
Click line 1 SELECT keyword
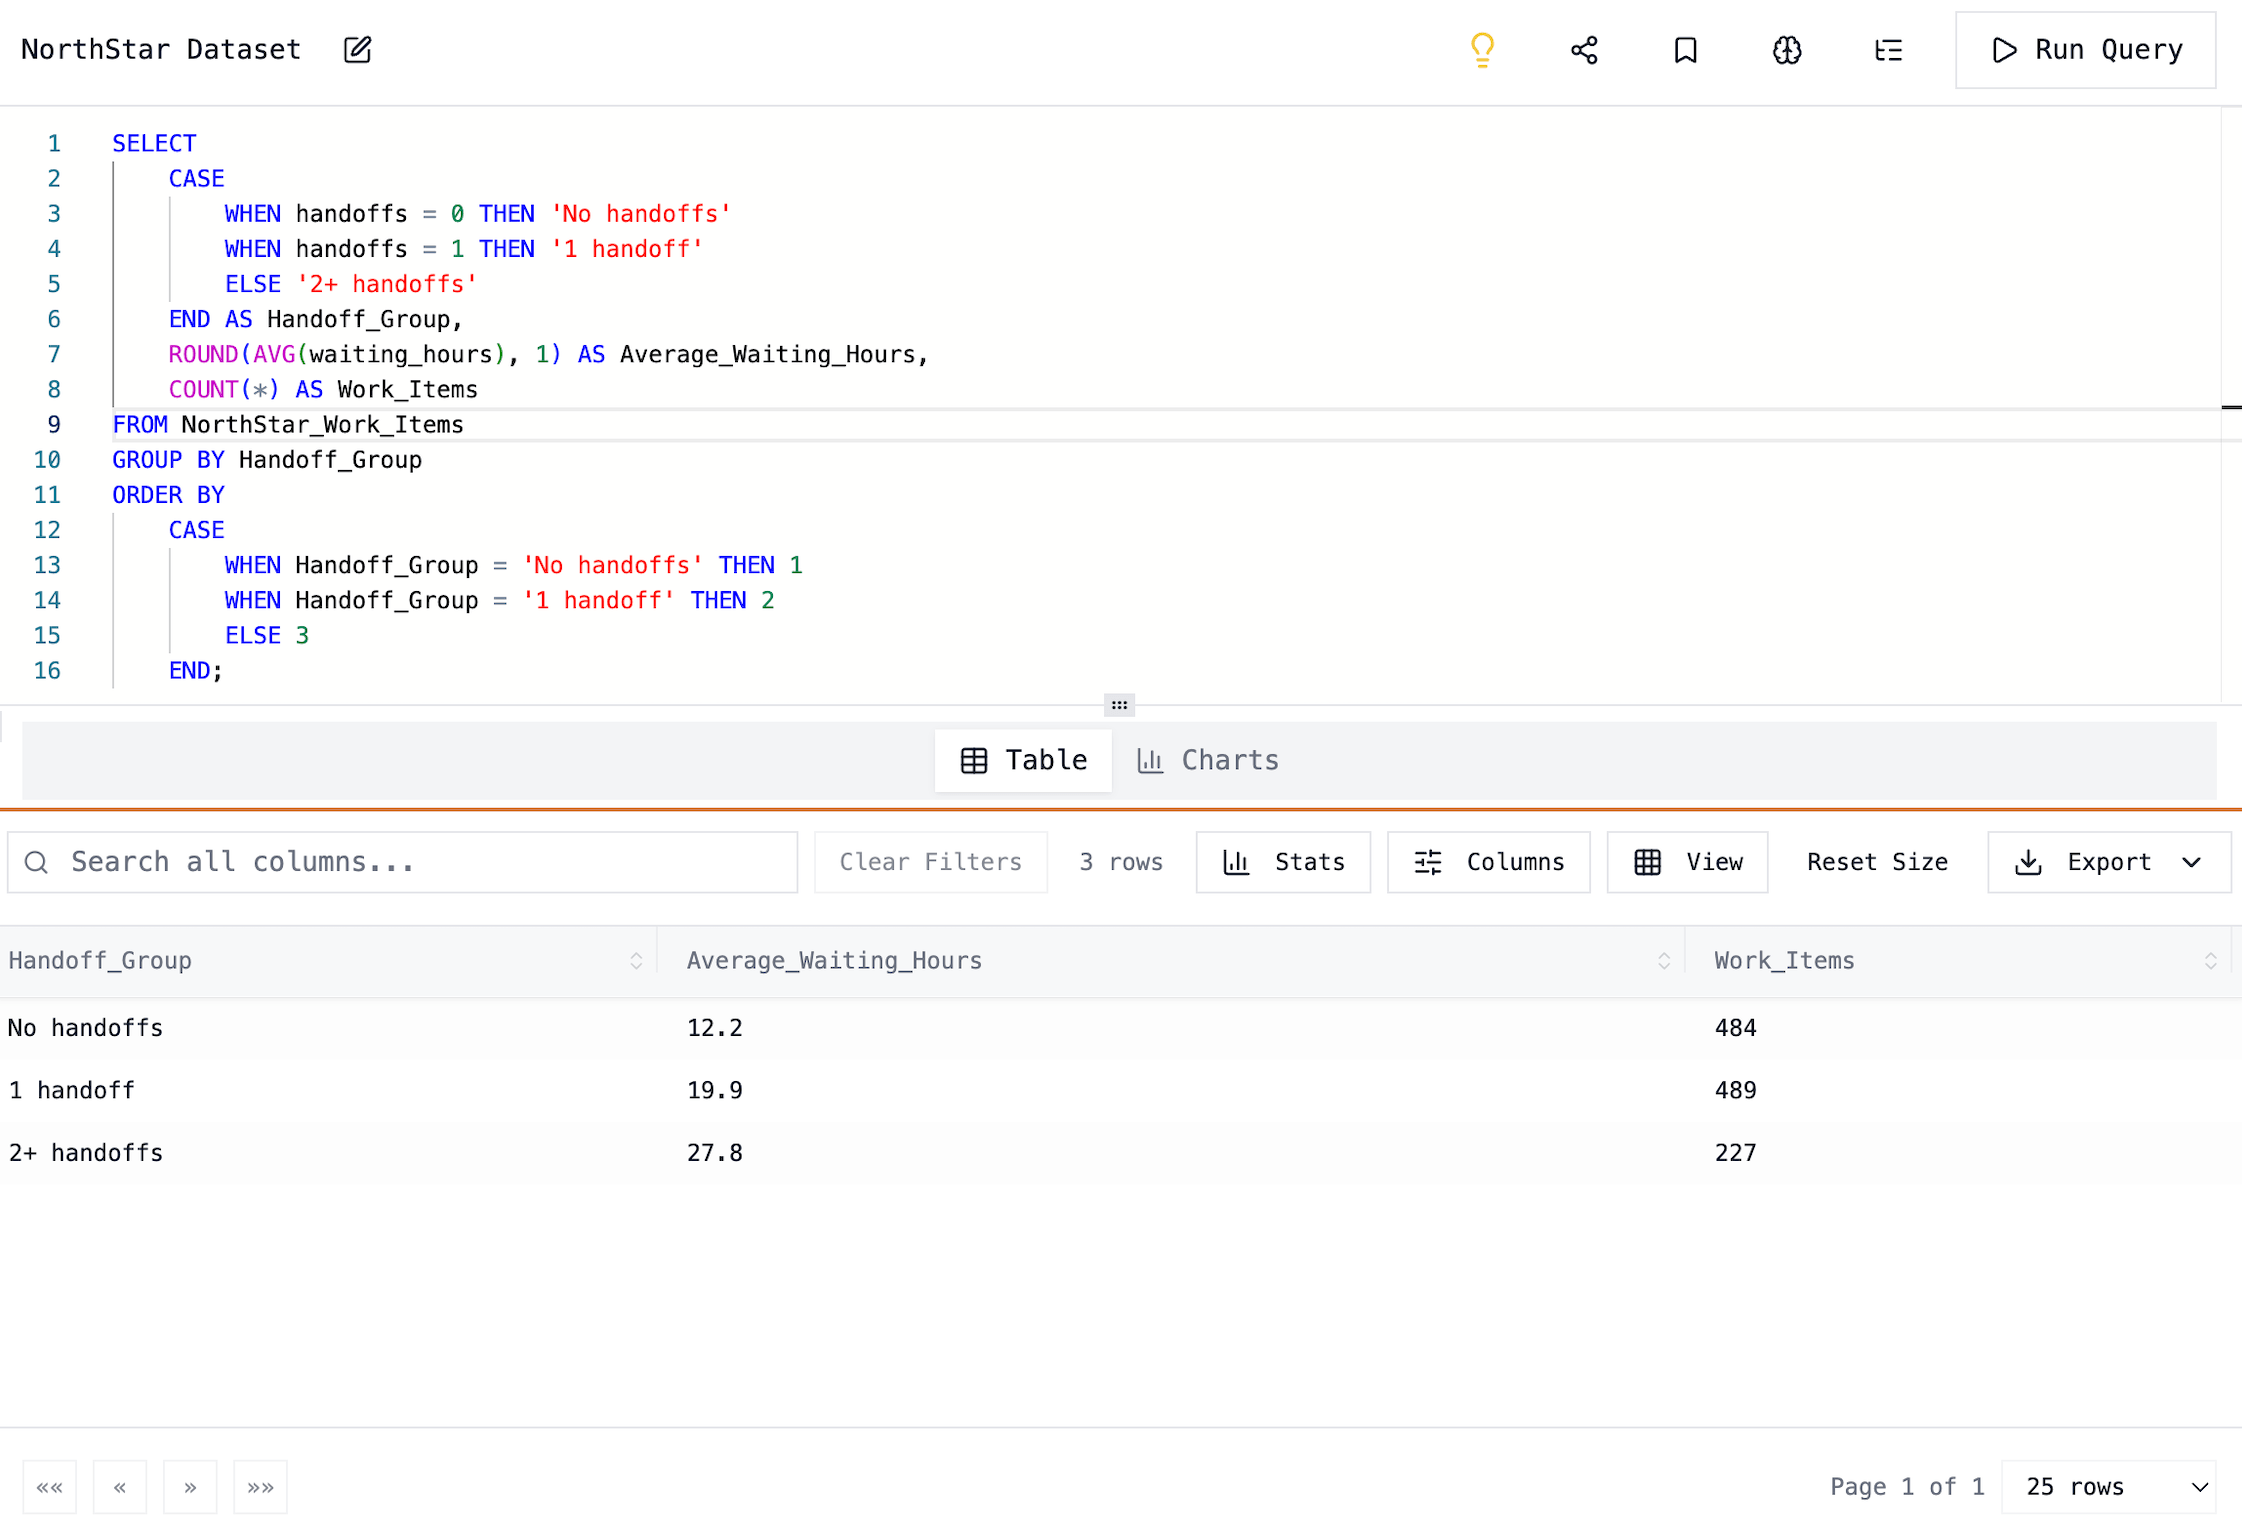click(154, 144)
